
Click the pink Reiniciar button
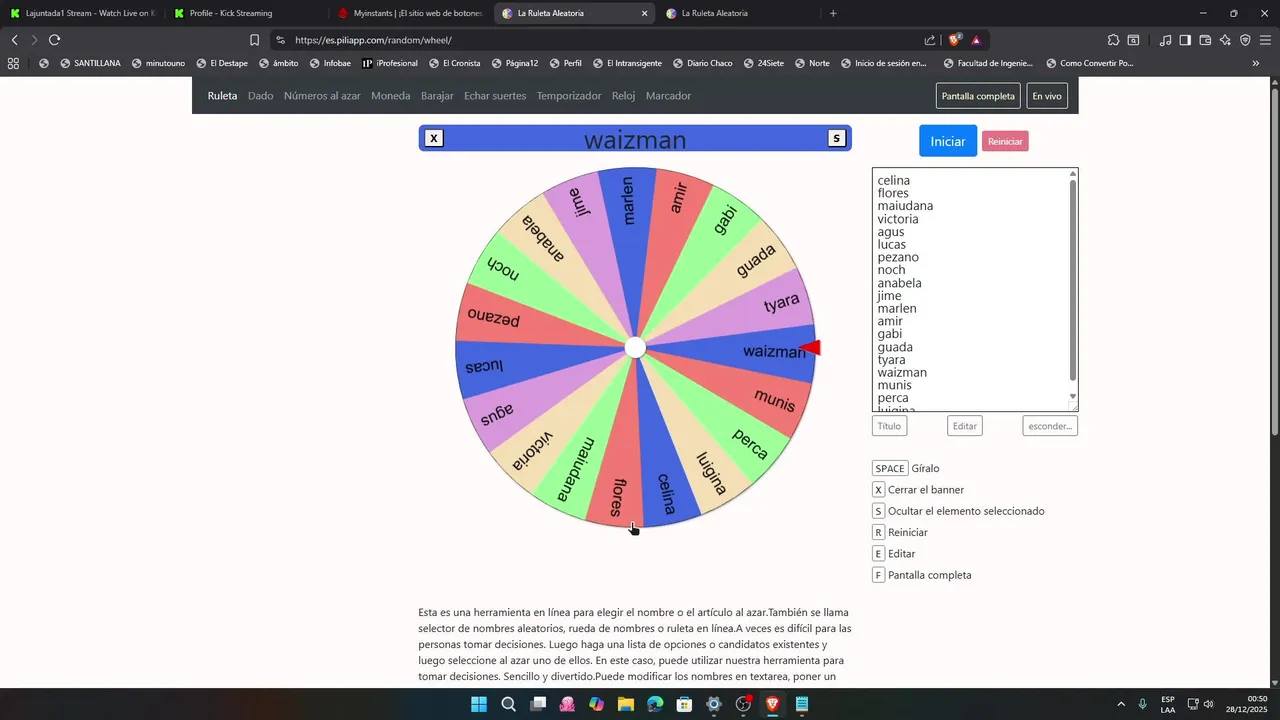pos(1005,141)
